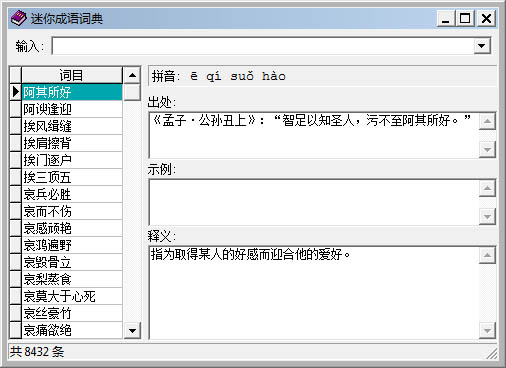Click the 示例 box scroll-up arrow

487,188
